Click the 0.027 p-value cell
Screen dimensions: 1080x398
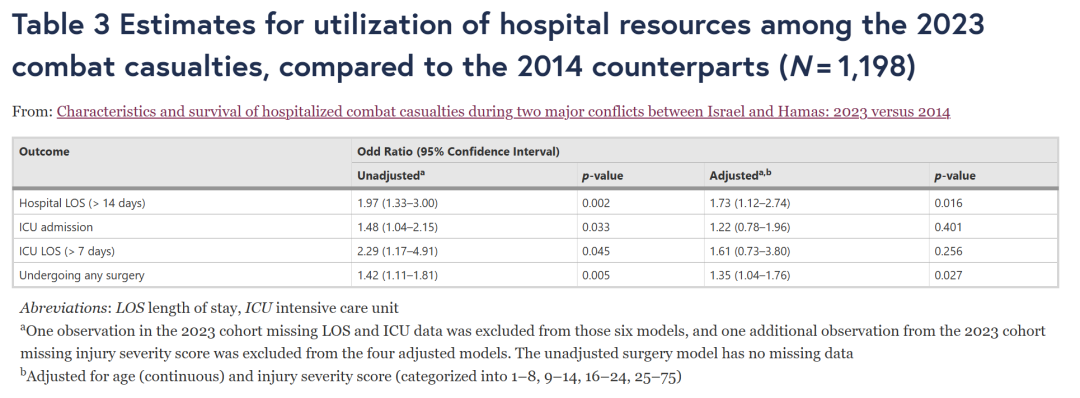tap(948, 275)
